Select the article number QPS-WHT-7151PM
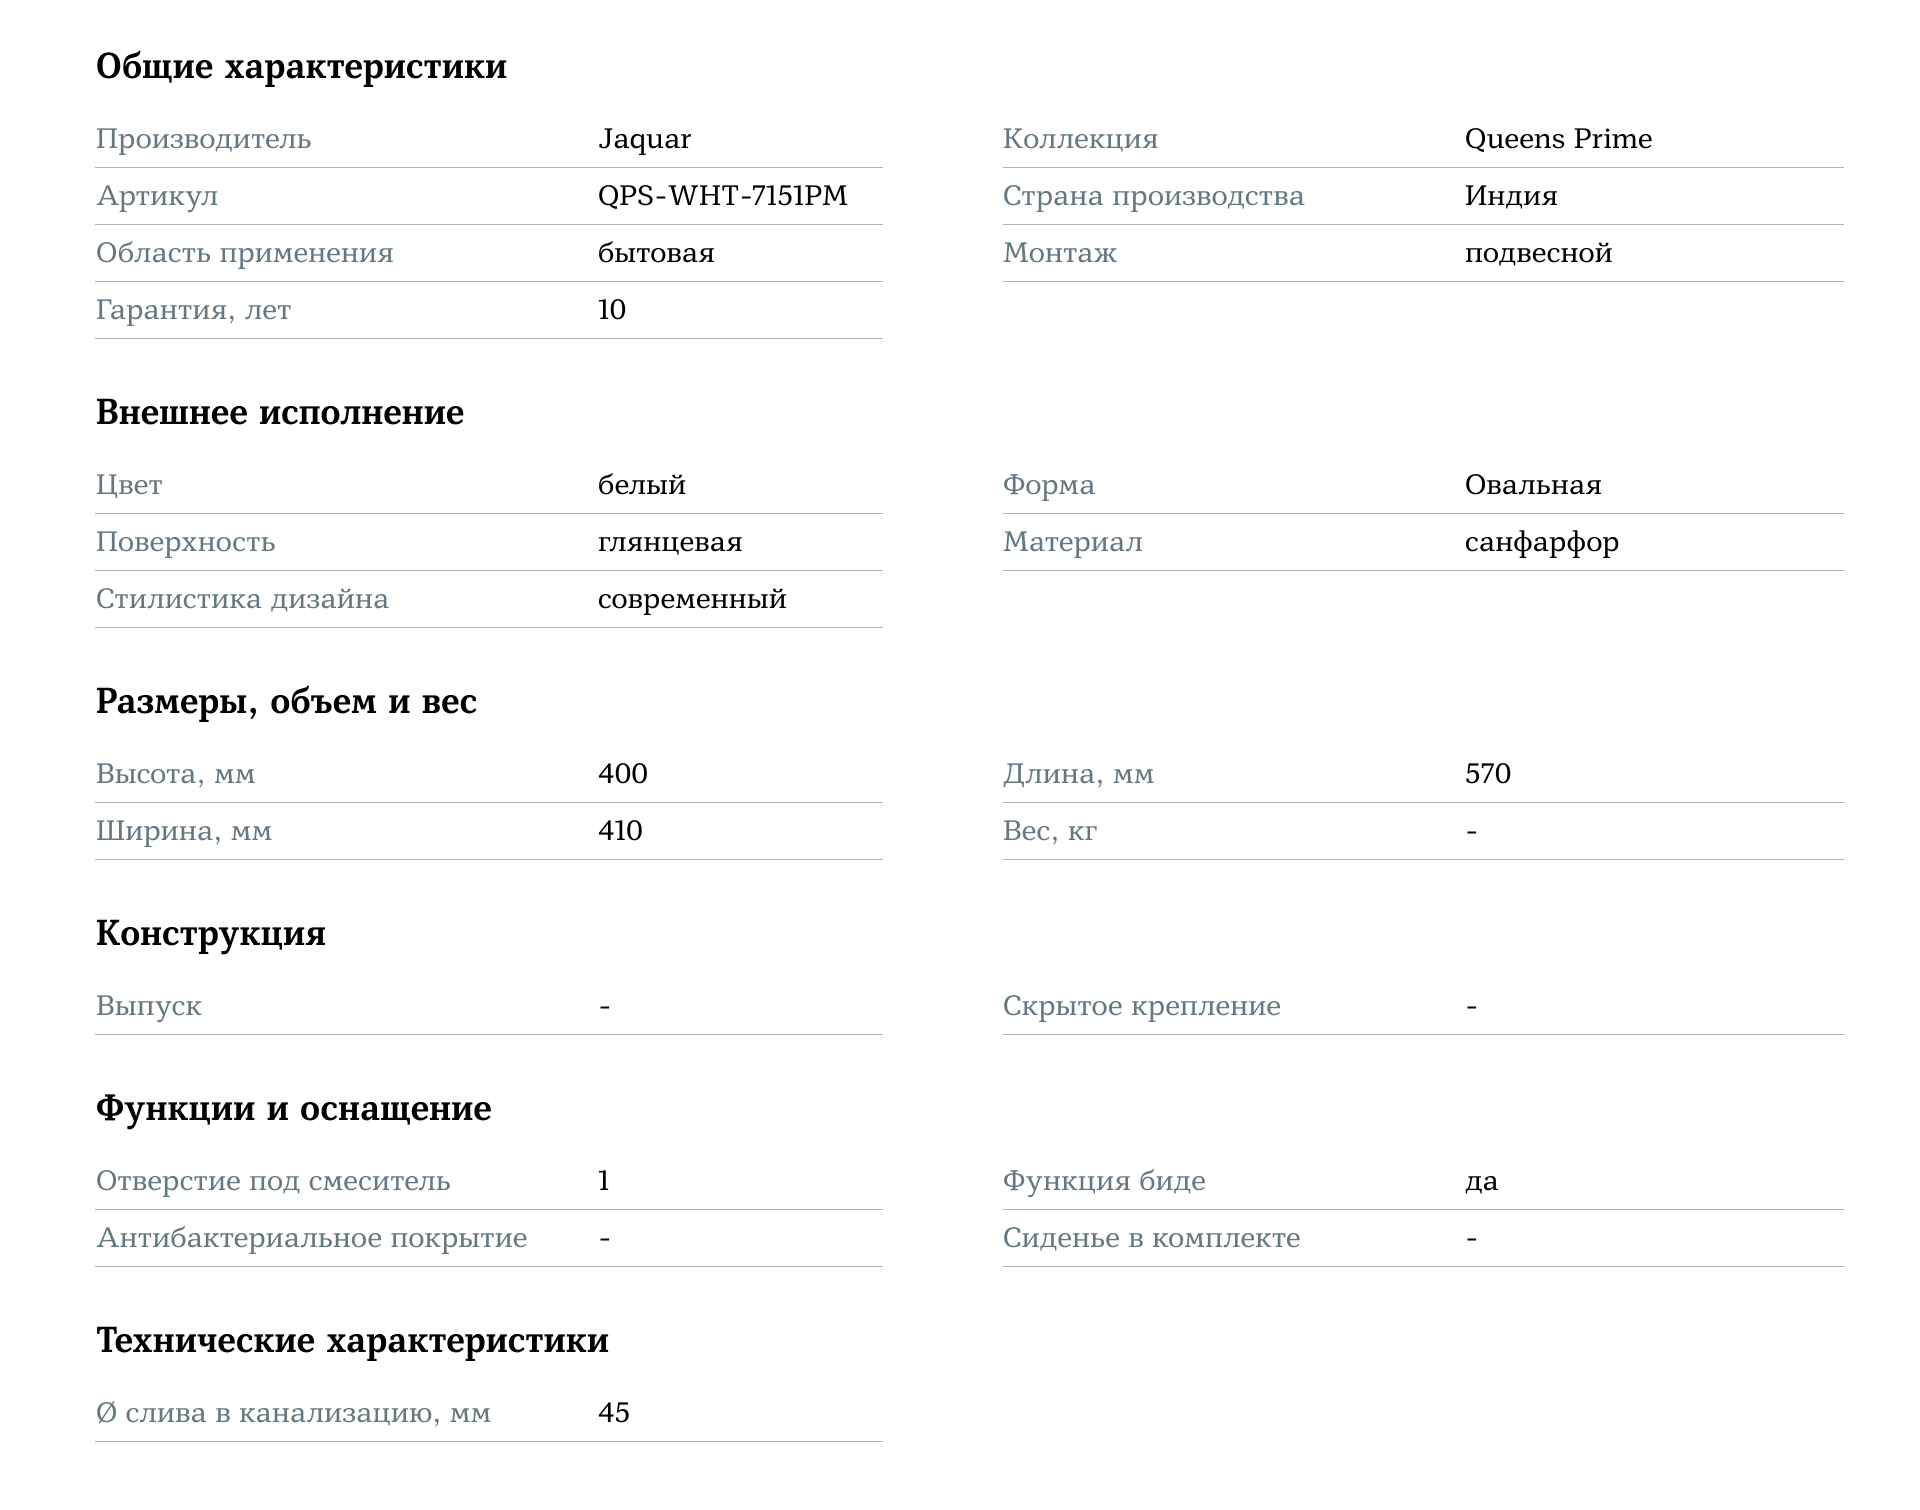 pyautogui.click(x=722, y=196)
